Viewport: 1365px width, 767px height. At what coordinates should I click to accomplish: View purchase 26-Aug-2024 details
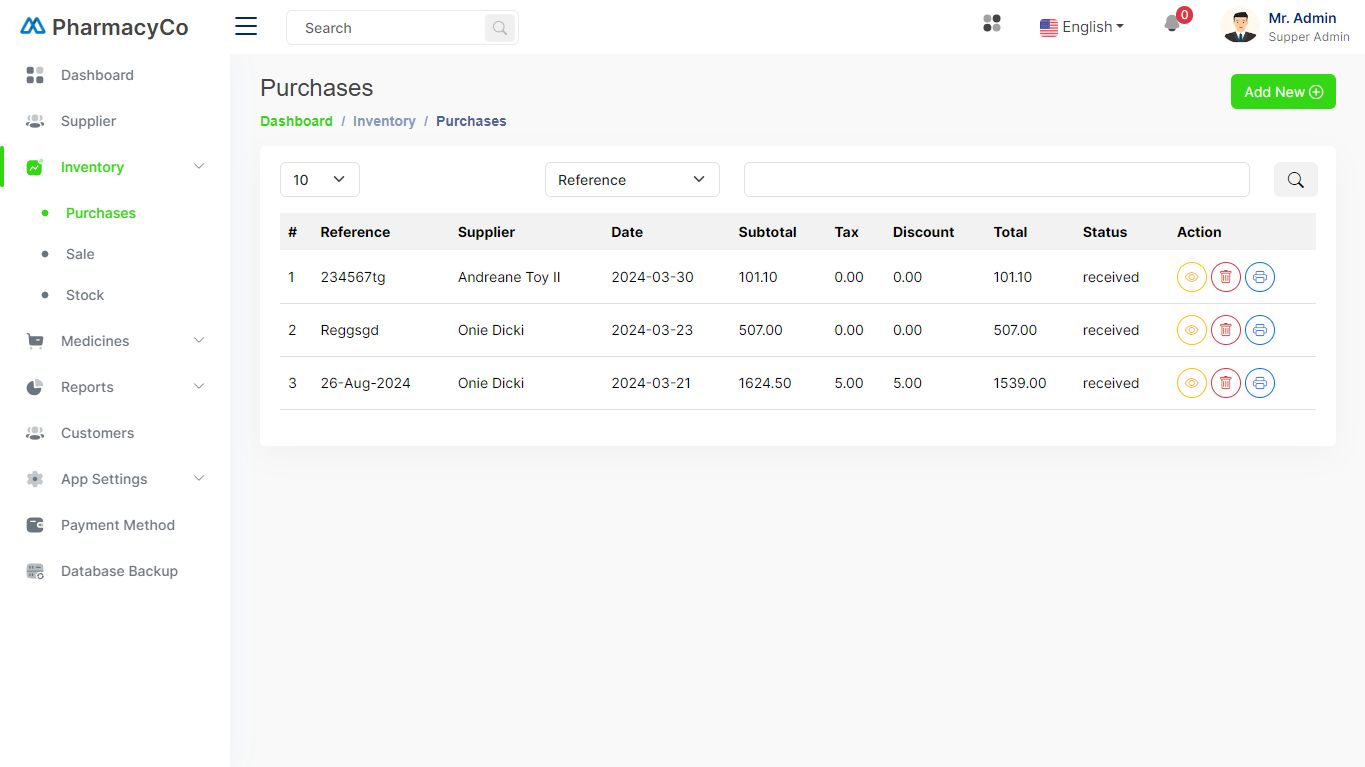point(1191,383)
